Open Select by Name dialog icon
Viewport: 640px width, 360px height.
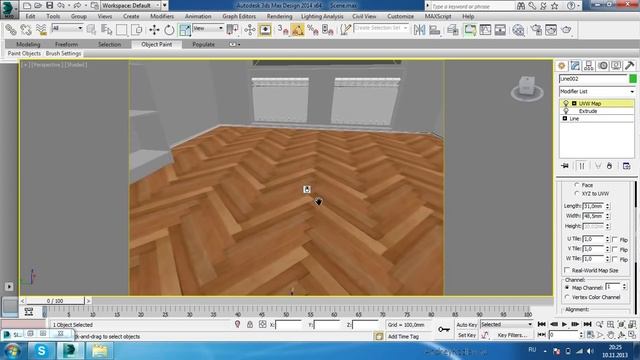(106, 30)
